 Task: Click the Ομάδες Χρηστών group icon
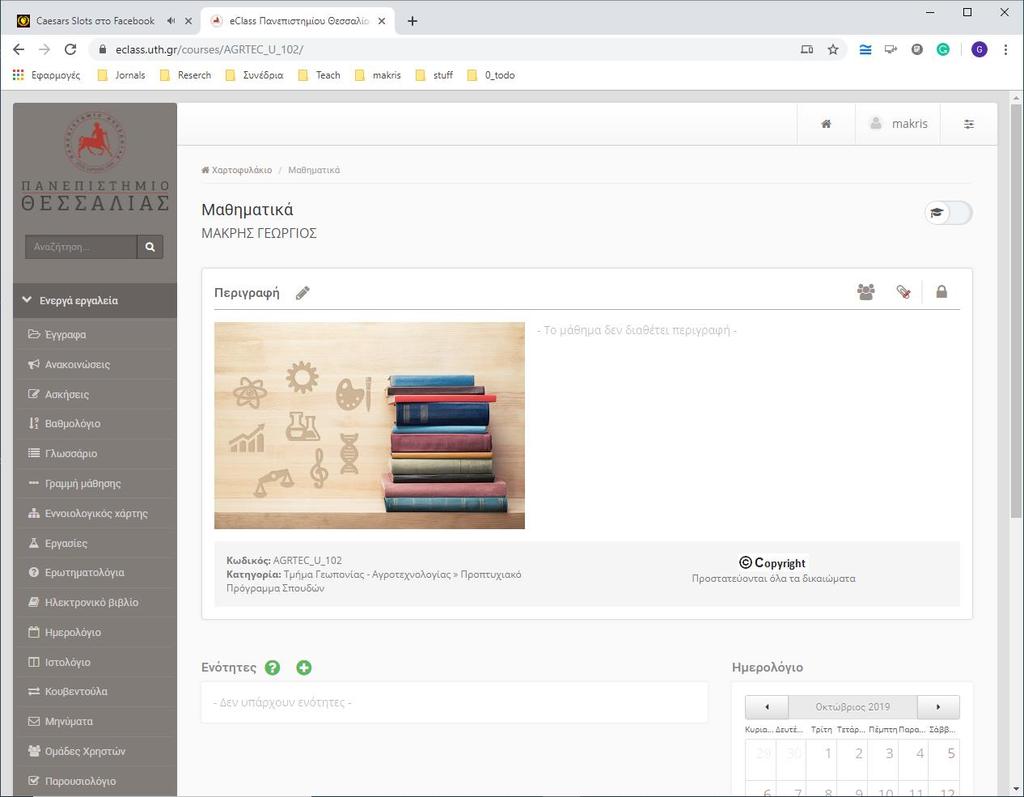(34, 751)
